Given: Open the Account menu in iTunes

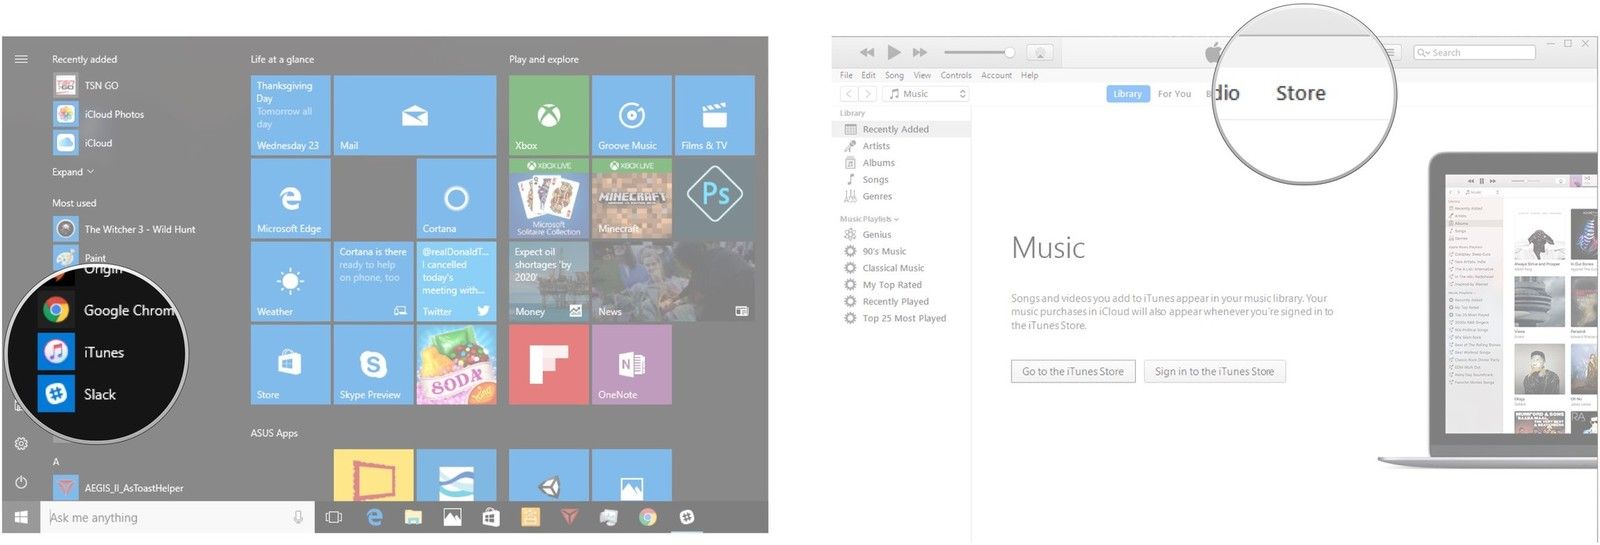Looking at the screenshot, I should (x=996, y=75).
